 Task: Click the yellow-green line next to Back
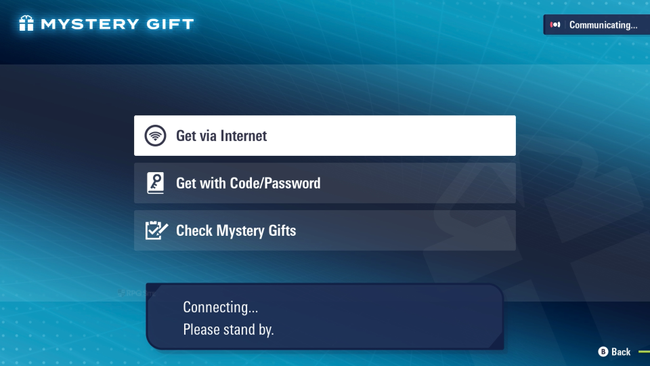click(x=644, y=352)
